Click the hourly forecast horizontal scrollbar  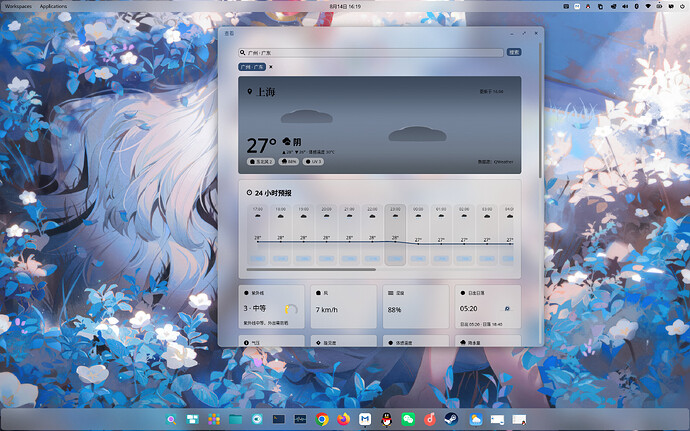[x=311, y=269]
